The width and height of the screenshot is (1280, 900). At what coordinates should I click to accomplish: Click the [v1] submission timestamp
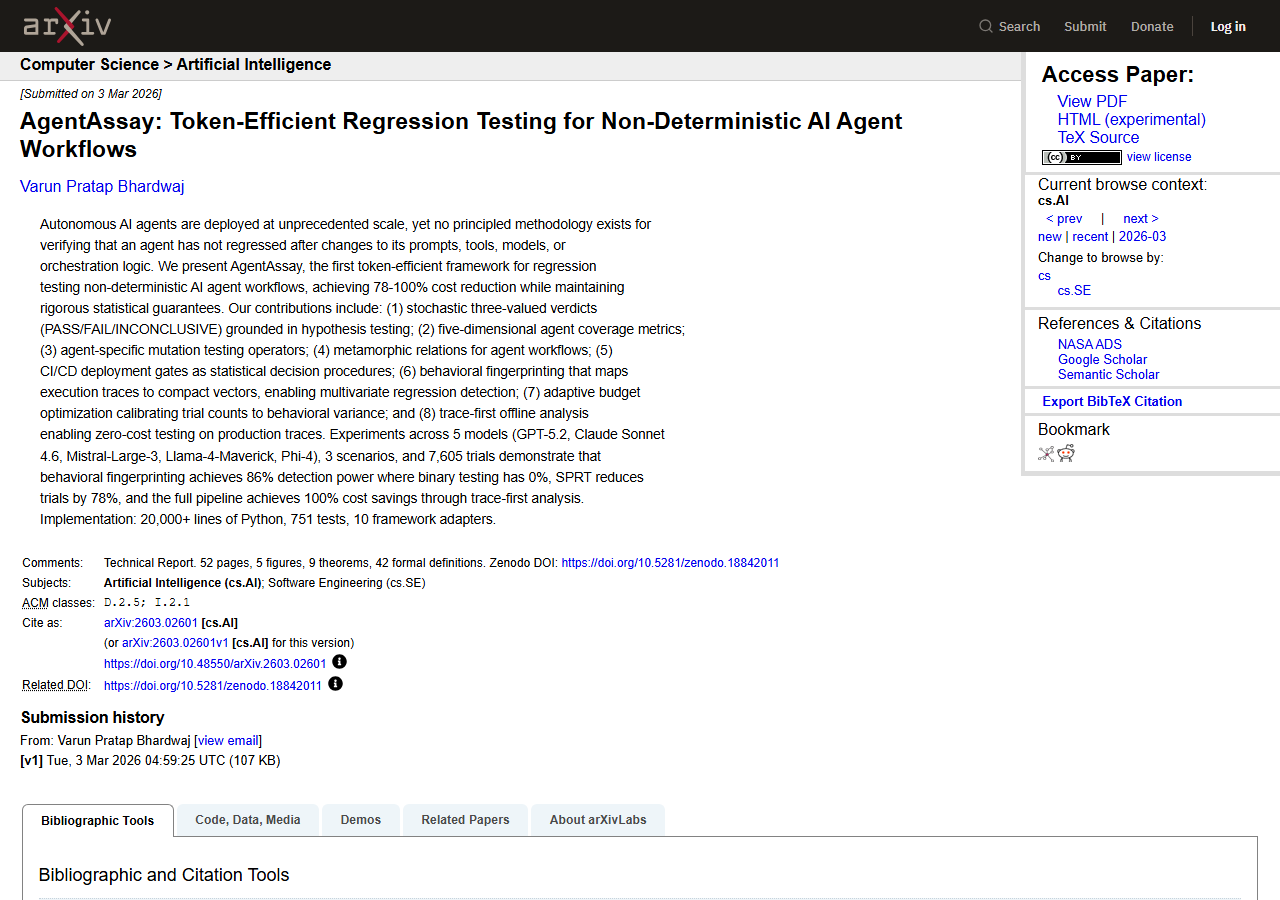point(150,761)
